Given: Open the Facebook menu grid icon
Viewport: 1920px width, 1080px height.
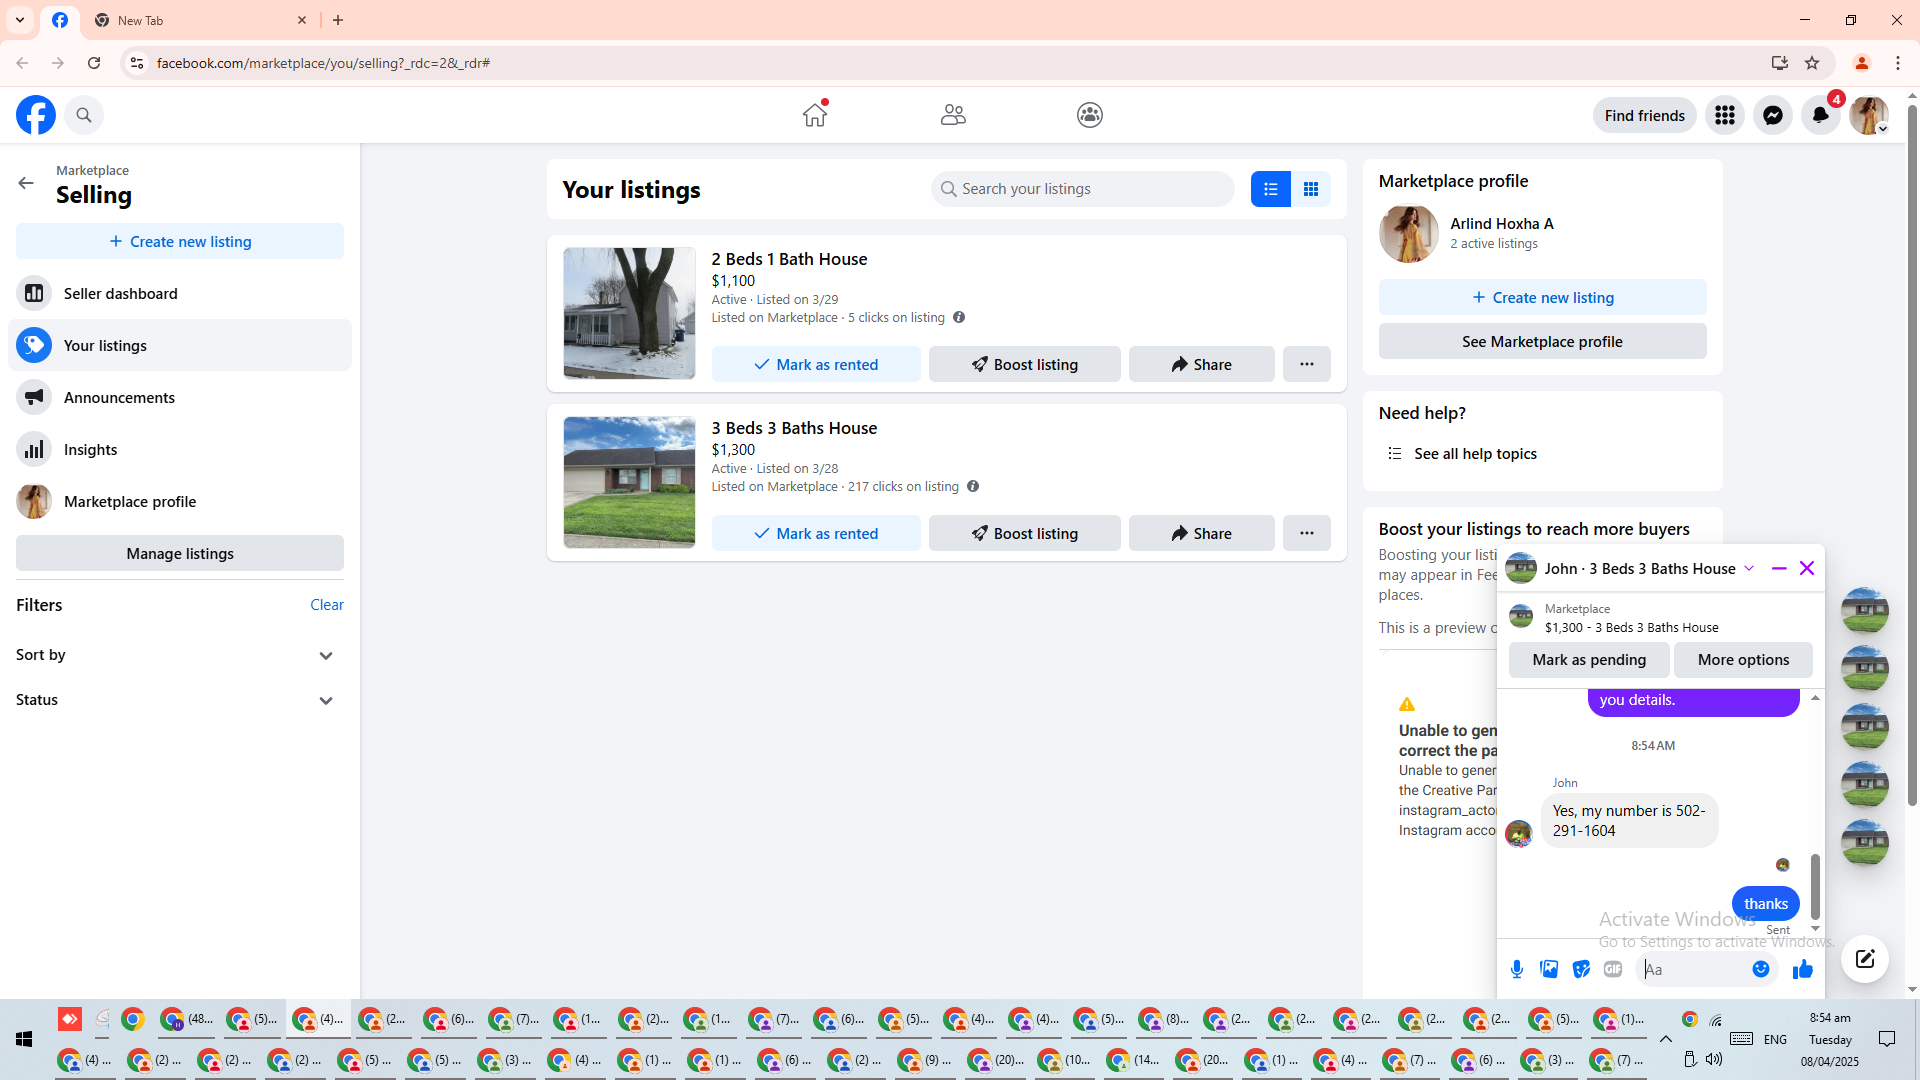Looking at the screenshot, I should coord(1724,115).
